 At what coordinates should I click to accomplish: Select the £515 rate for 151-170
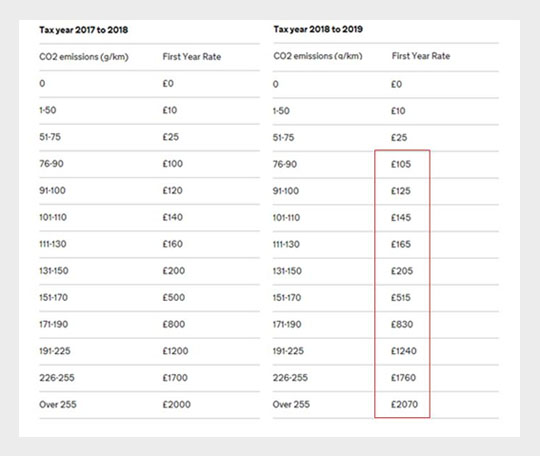(401, 298)
